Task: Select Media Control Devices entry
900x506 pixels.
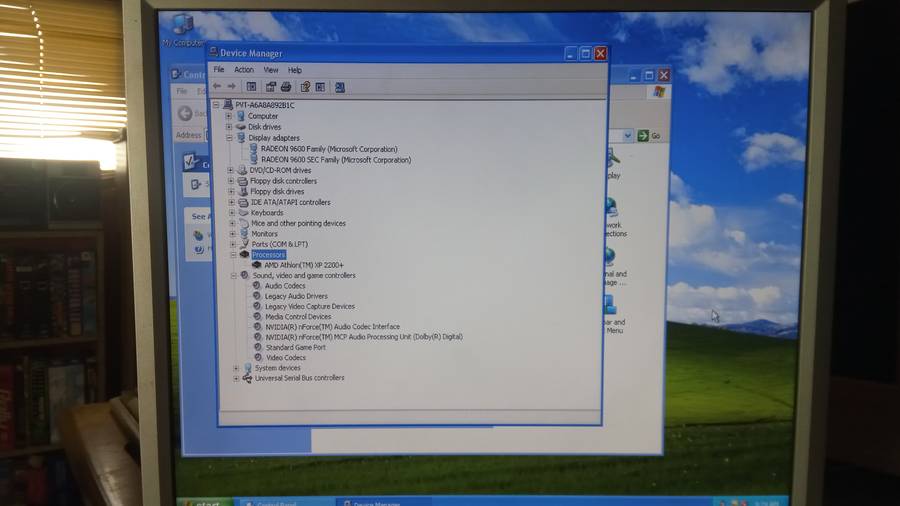Action: (x=298, y=317)
